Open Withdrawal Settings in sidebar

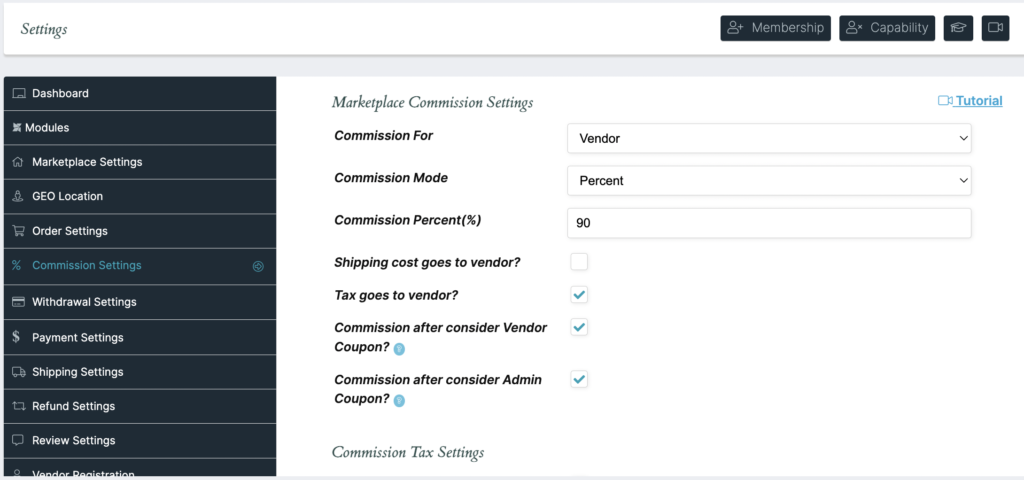tap(84, 302)
